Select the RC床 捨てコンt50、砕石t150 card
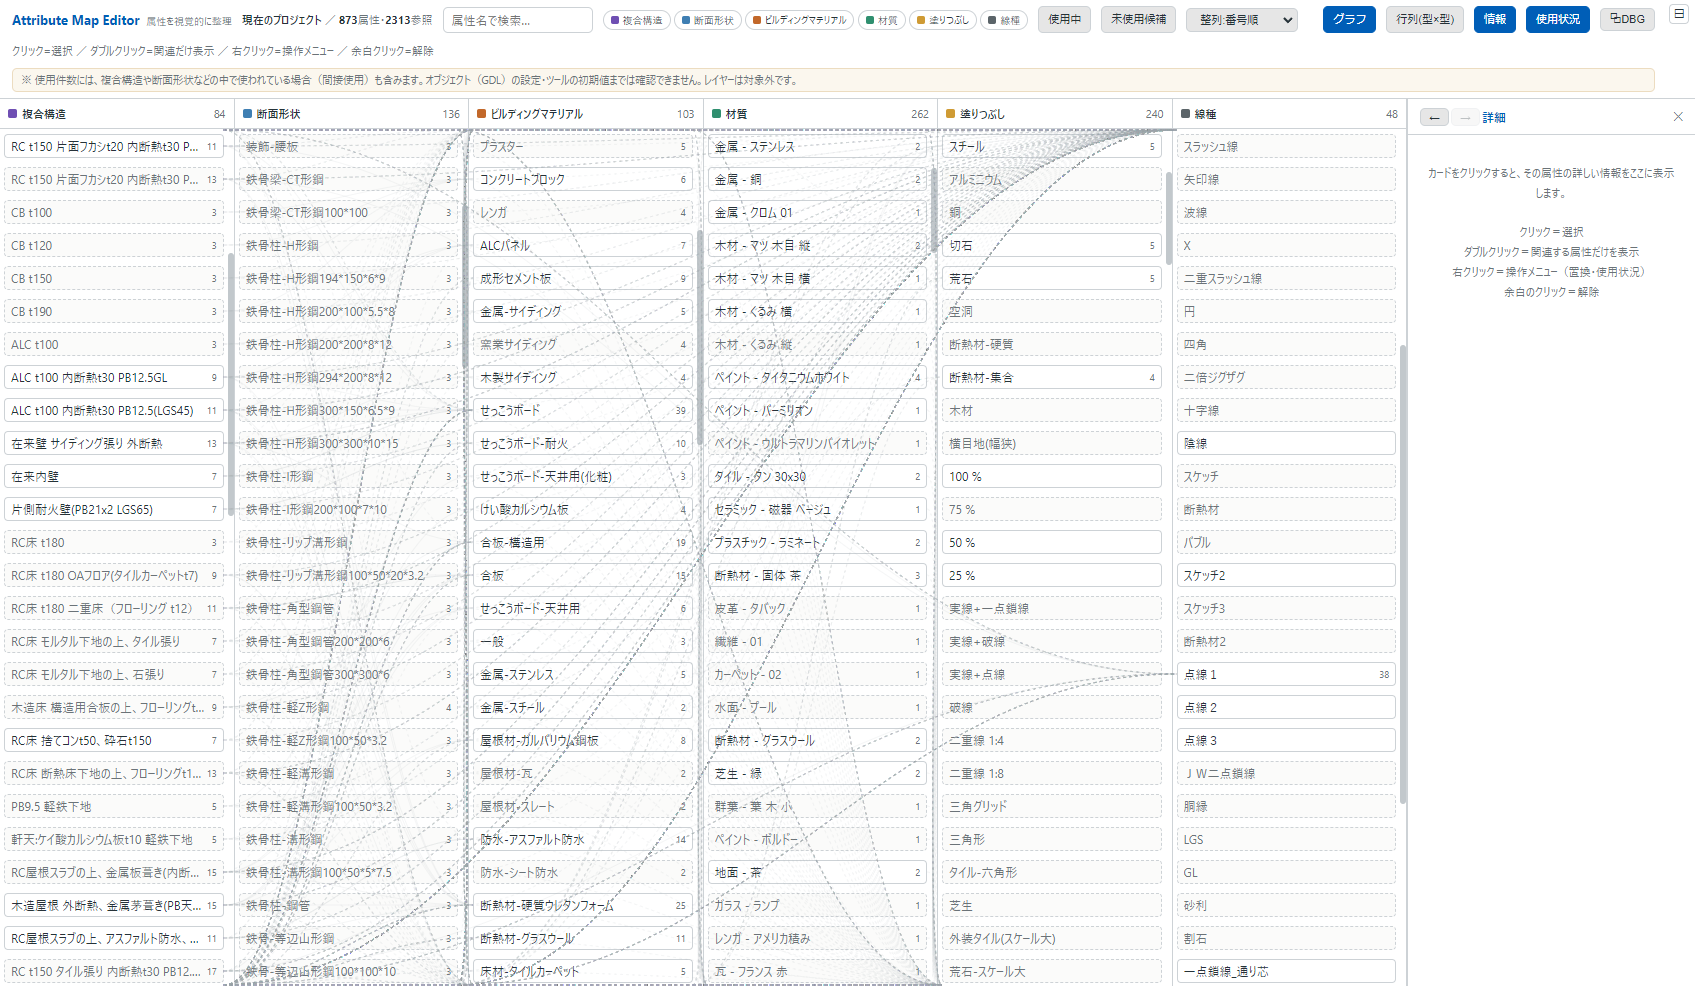This screenshot has height=986, width=1695. point(114,741)
